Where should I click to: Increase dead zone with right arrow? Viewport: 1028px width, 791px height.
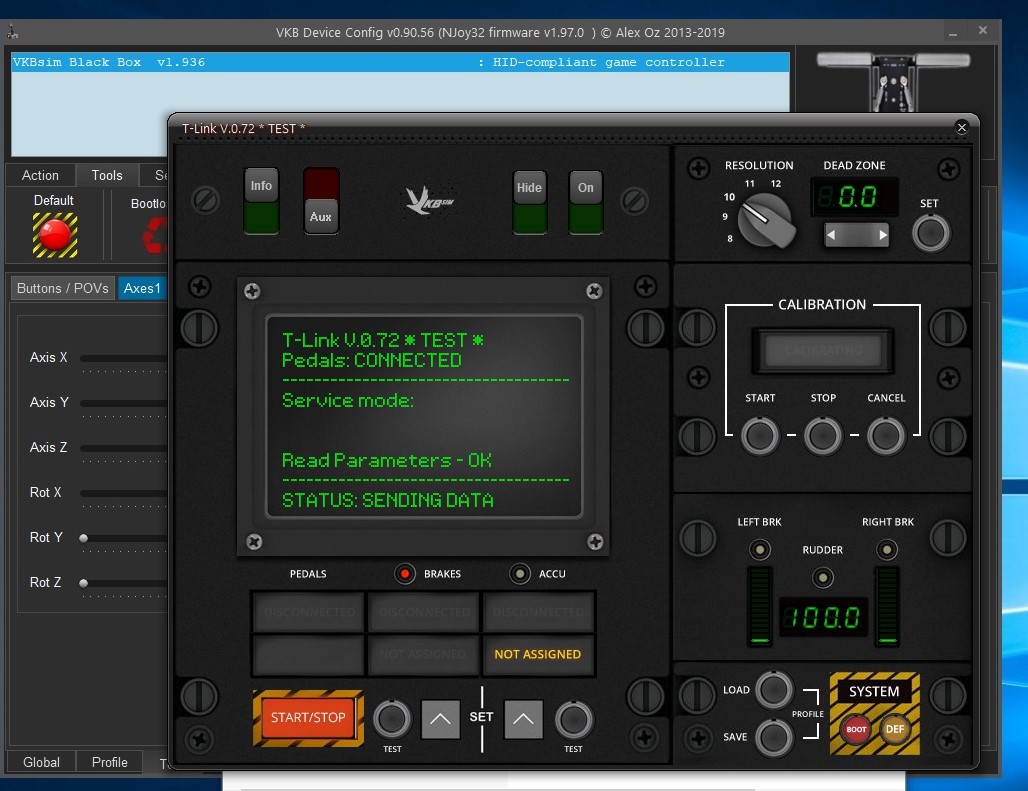[882, 235]
